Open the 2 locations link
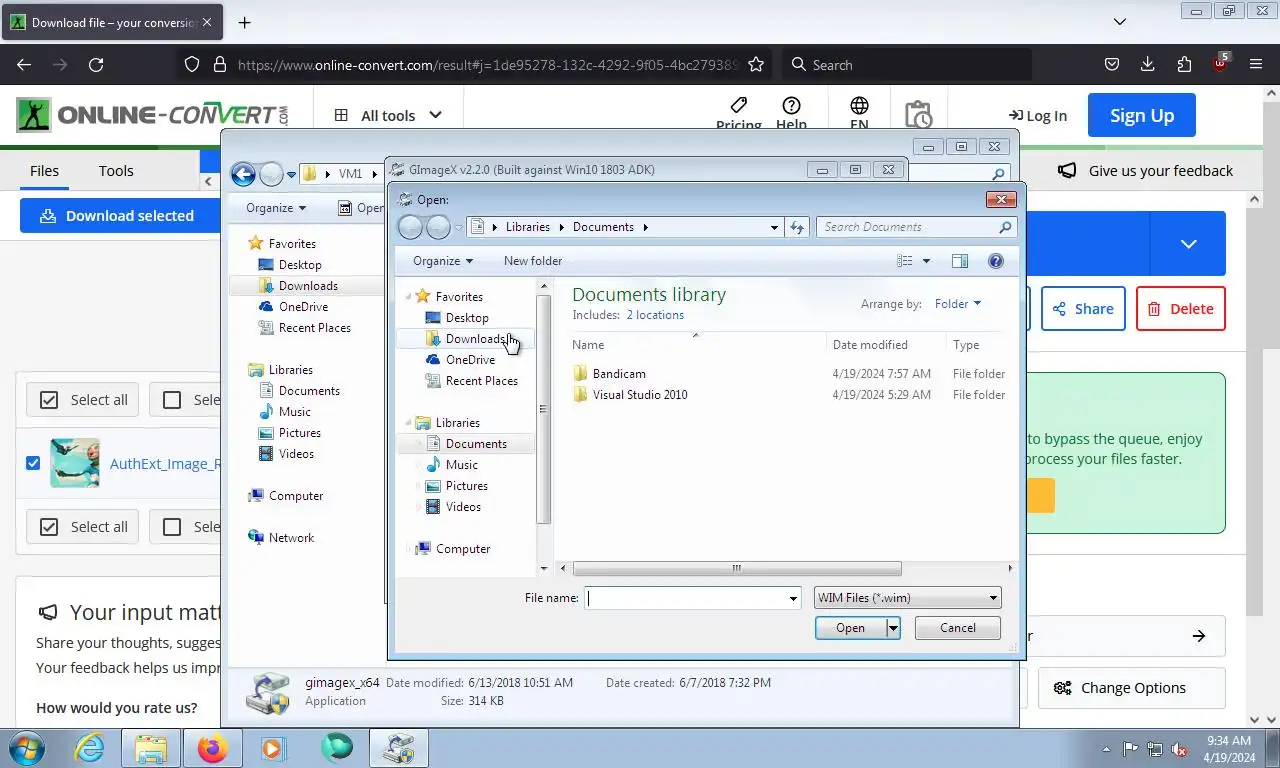 coord(655,315)
